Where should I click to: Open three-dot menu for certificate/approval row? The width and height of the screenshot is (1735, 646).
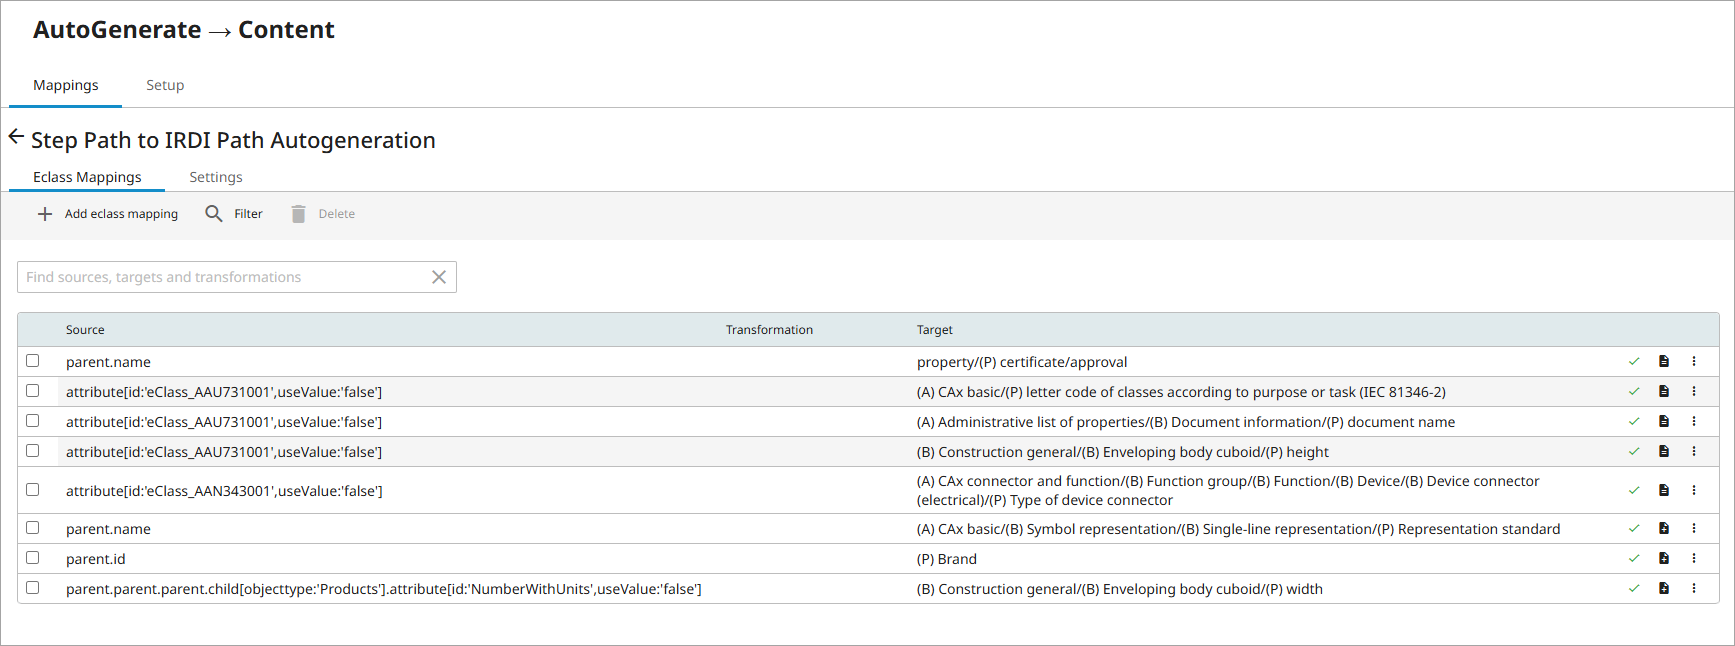(x=1694, y=362)
